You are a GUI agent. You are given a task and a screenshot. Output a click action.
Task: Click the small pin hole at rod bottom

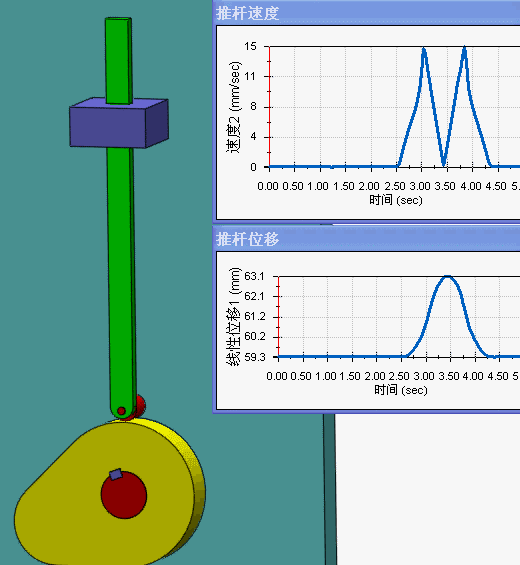121,411
